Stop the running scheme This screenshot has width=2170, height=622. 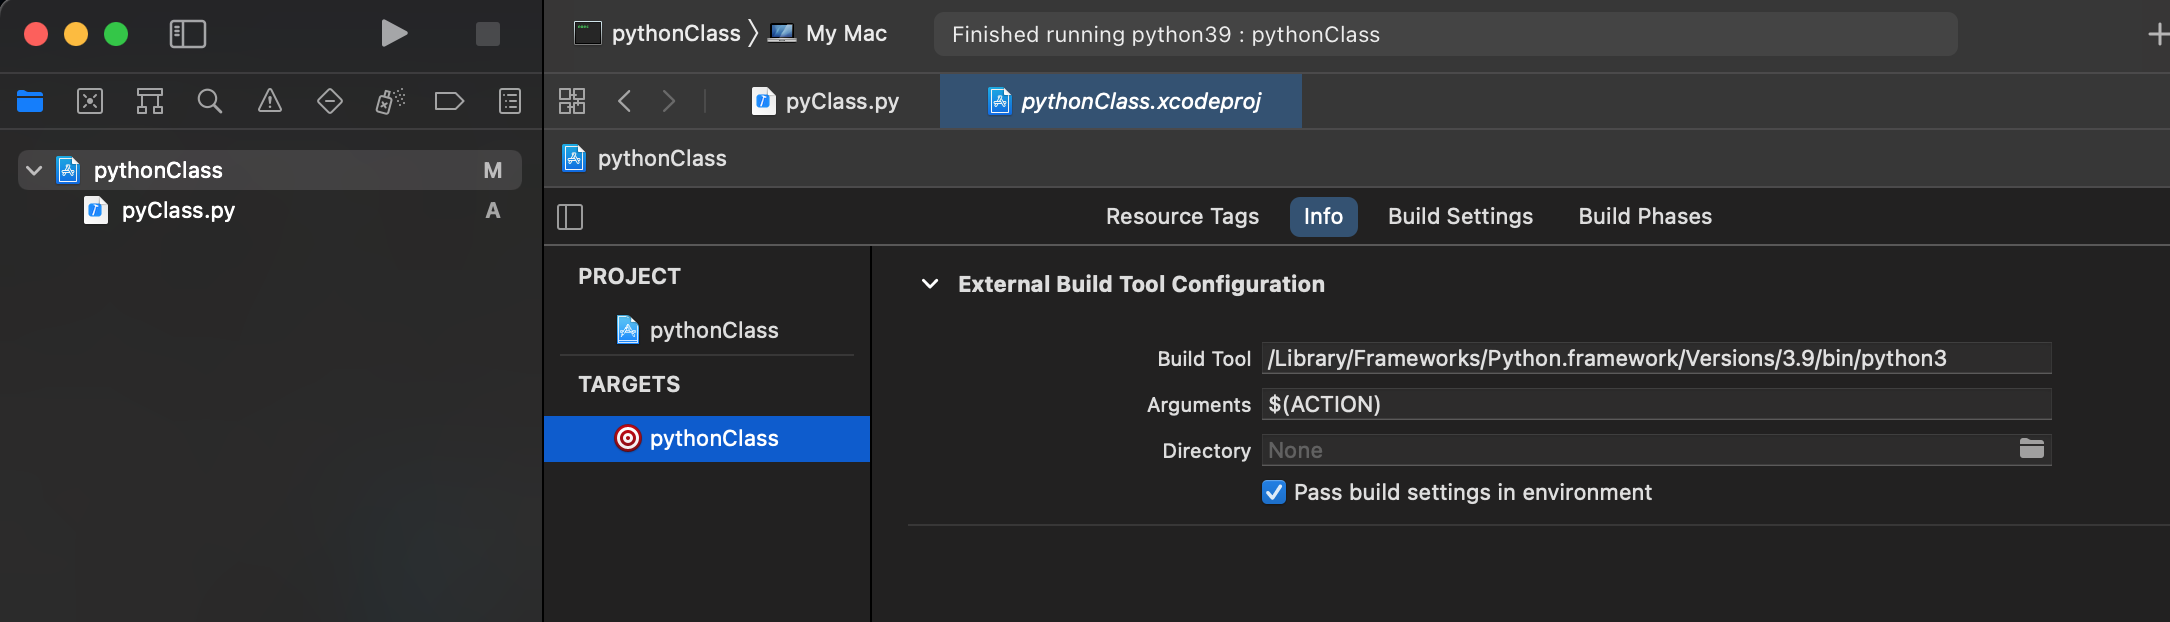(x=487, y=34)
